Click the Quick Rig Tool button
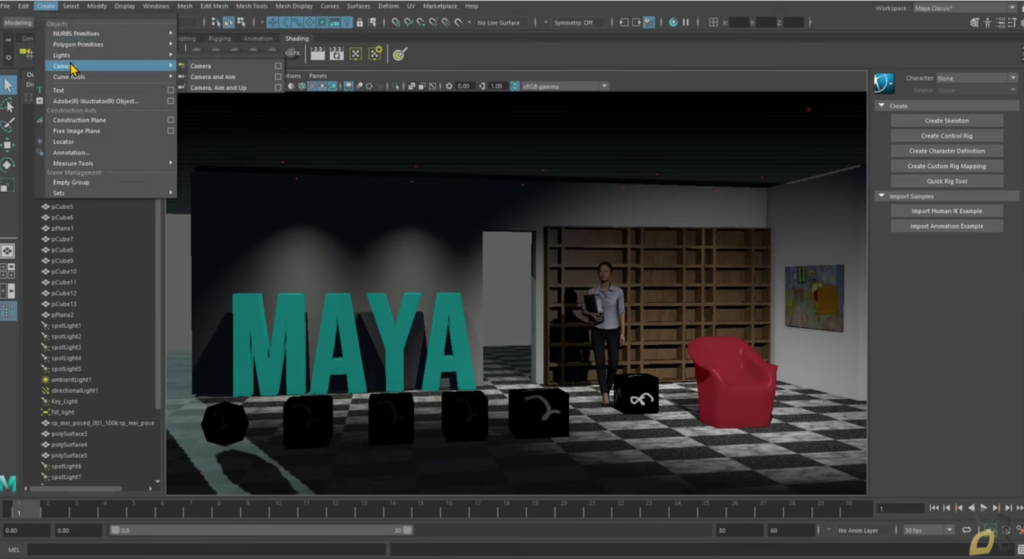 click(946, 181)
